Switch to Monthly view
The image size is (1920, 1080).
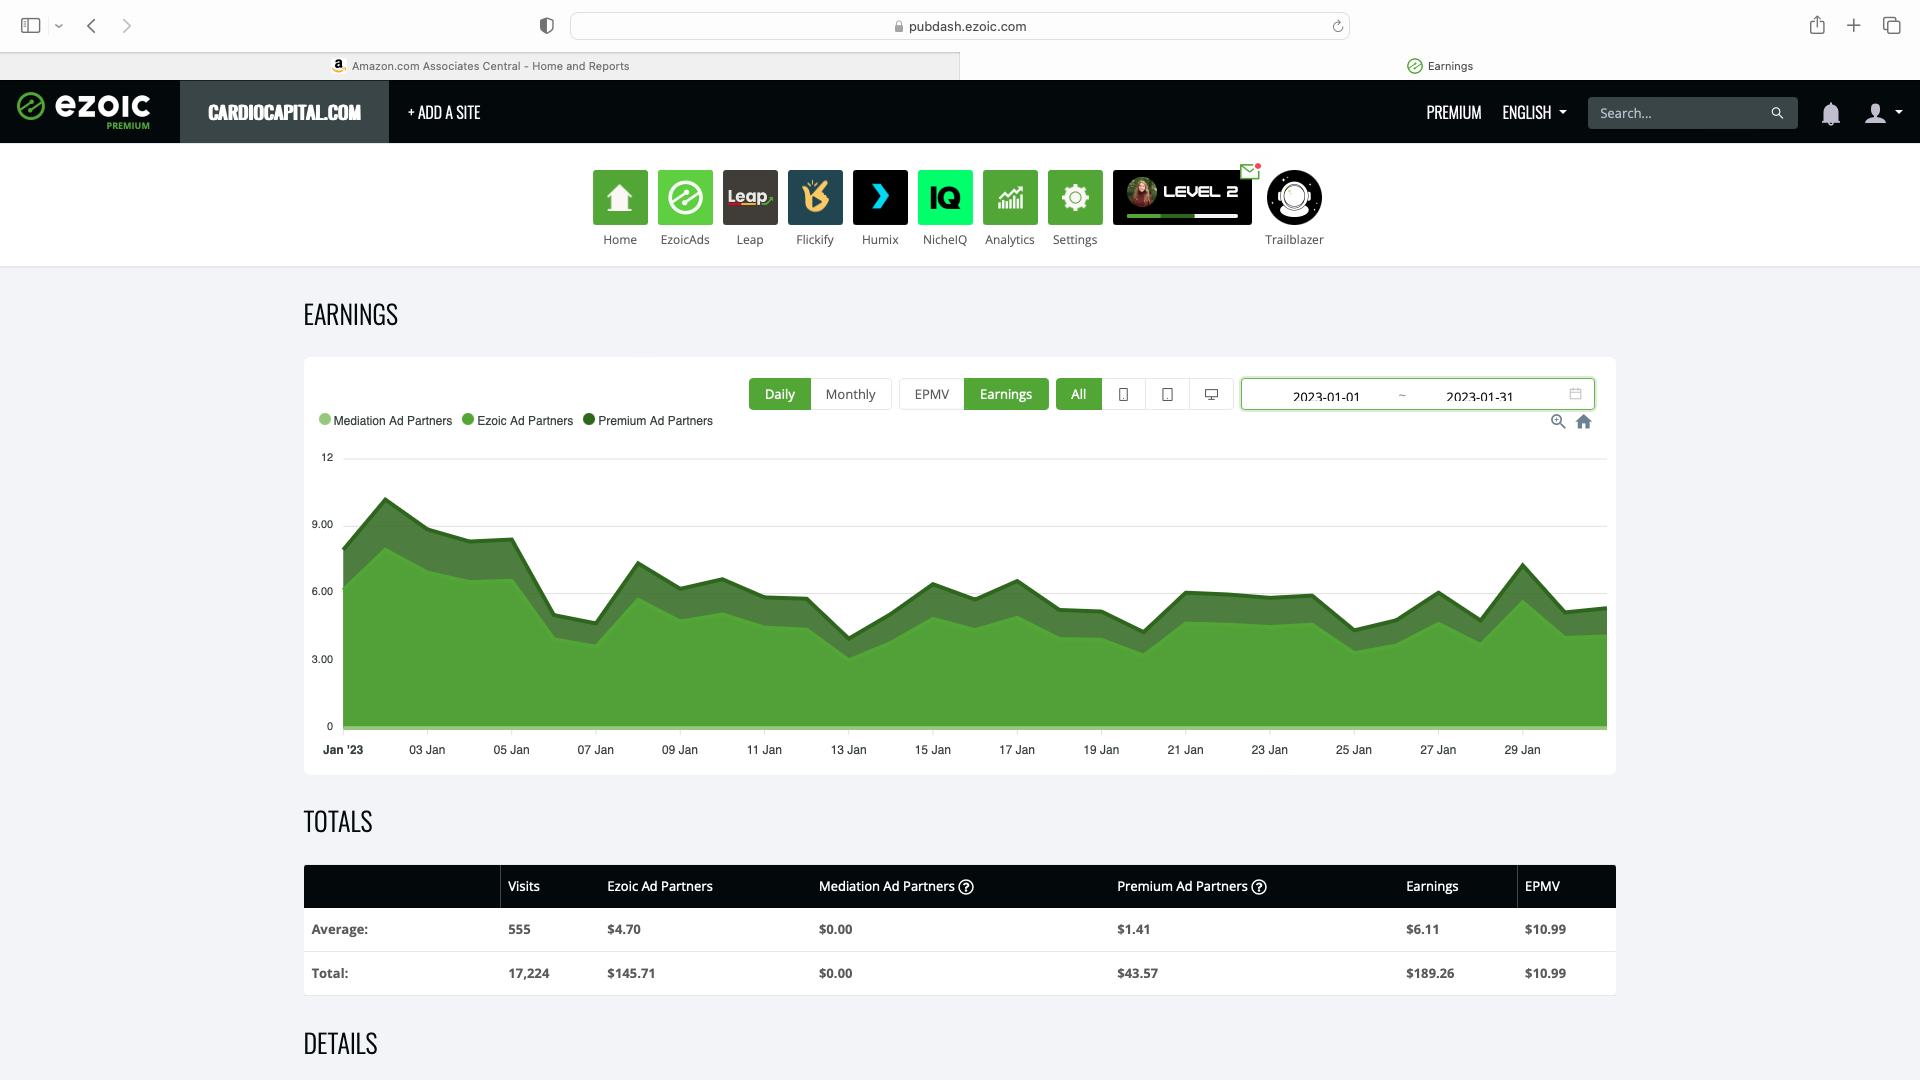850,394
